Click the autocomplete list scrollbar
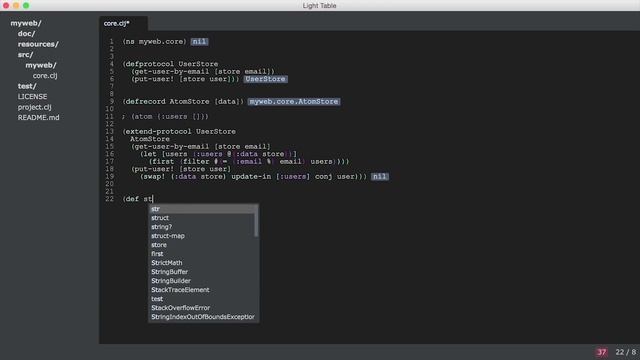 click(x=256, y=221)
